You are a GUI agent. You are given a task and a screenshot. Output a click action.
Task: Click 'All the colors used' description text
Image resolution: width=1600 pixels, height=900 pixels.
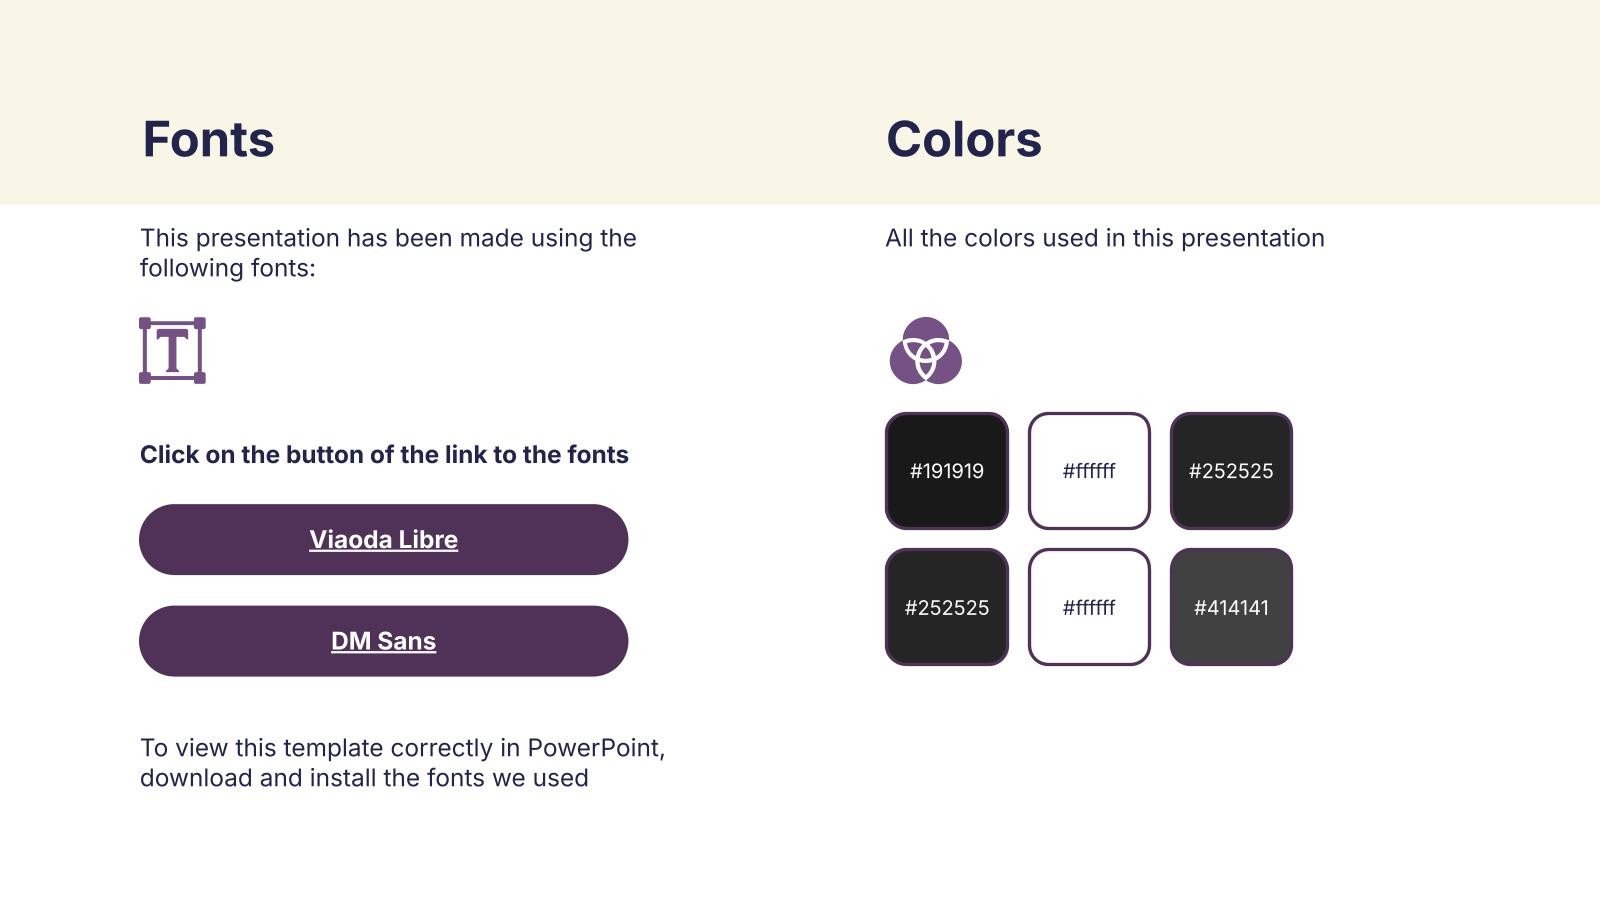point(1105,238)
